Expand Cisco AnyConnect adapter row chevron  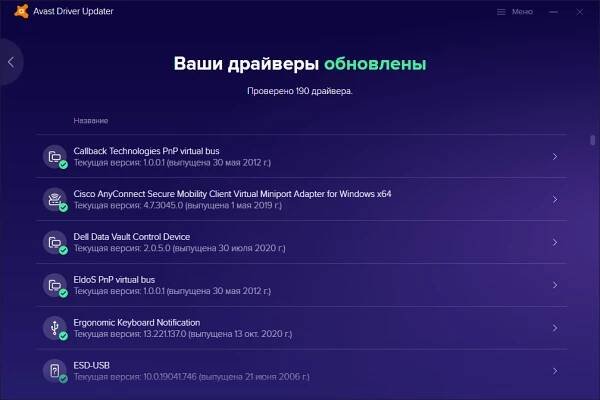pyautogui.click(x=555, y=200)
